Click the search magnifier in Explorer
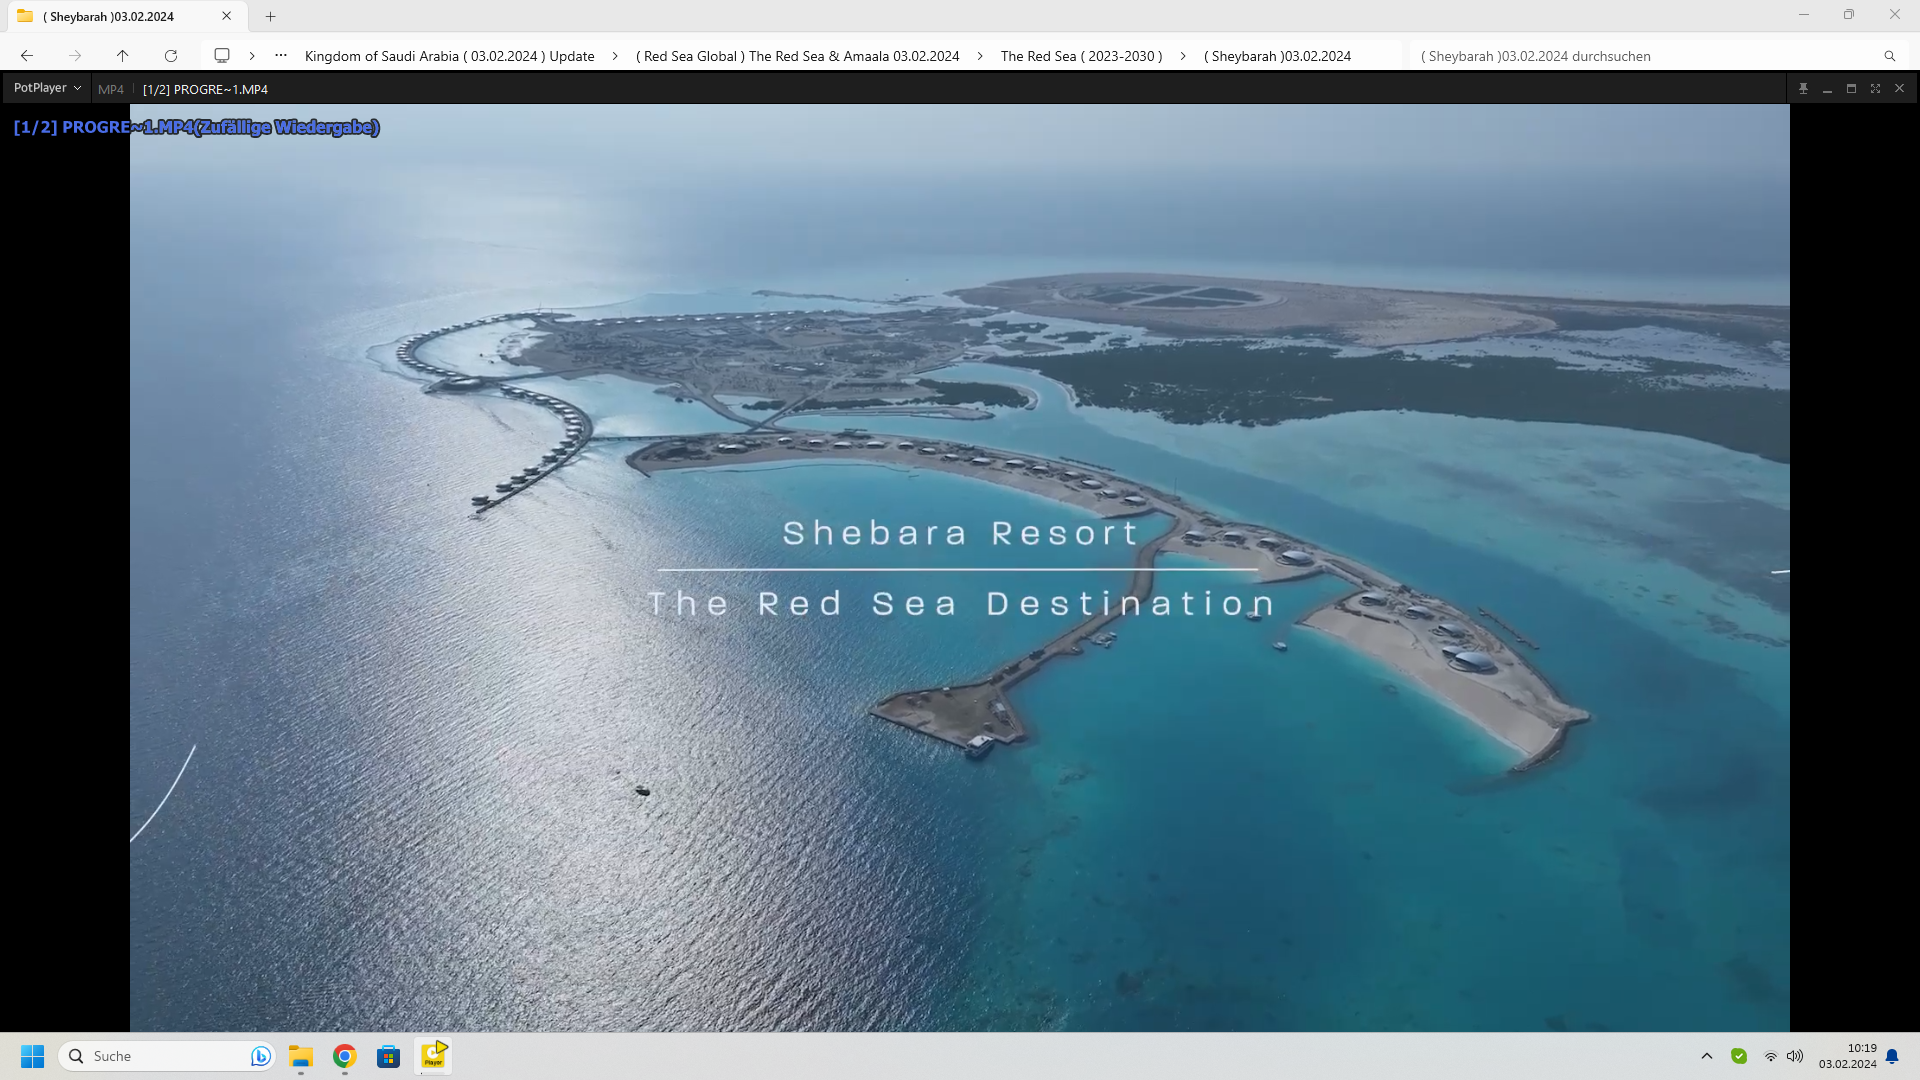Screen dimensions: 1920x1080 tap(1889, 56)
